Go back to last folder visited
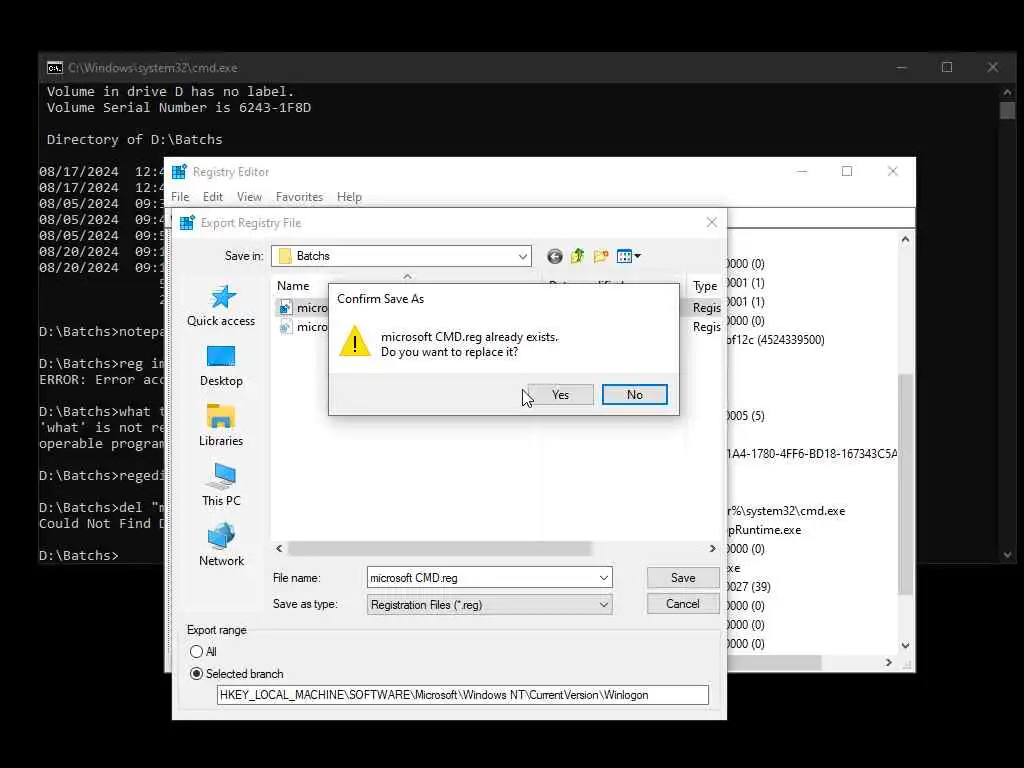 pyautogui.click(x=554, y=257)
